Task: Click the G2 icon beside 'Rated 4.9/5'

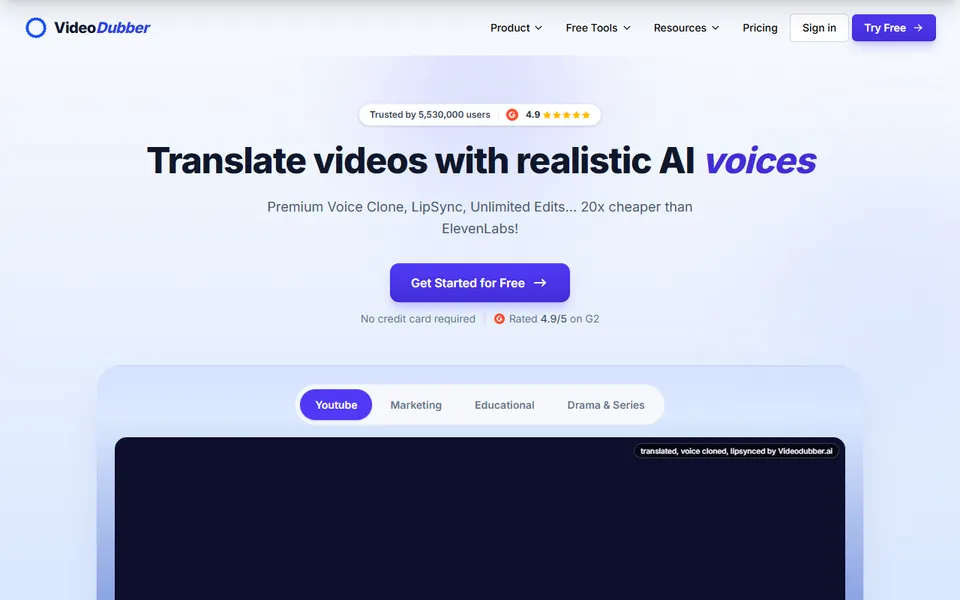Action: [x=500, y=318]
